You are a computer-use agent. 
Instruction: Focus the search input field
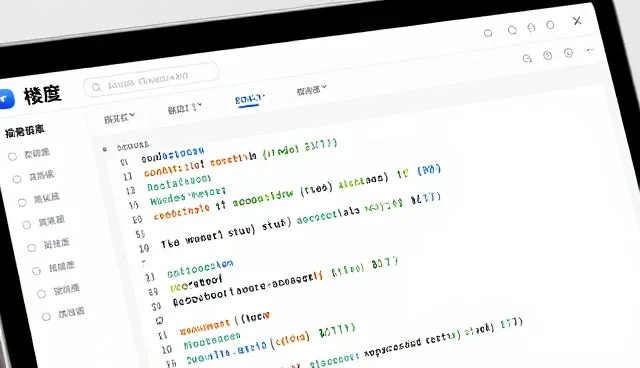click(x=151, y=79)
